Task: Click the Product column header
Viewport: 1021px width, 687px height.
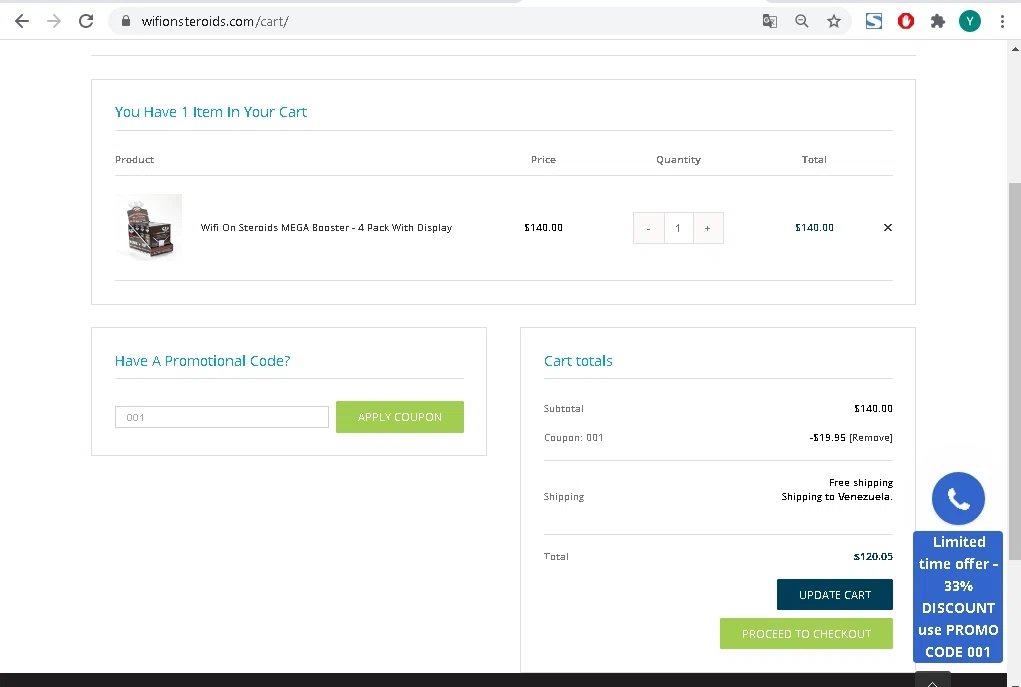Action: [x=135, y=160]
